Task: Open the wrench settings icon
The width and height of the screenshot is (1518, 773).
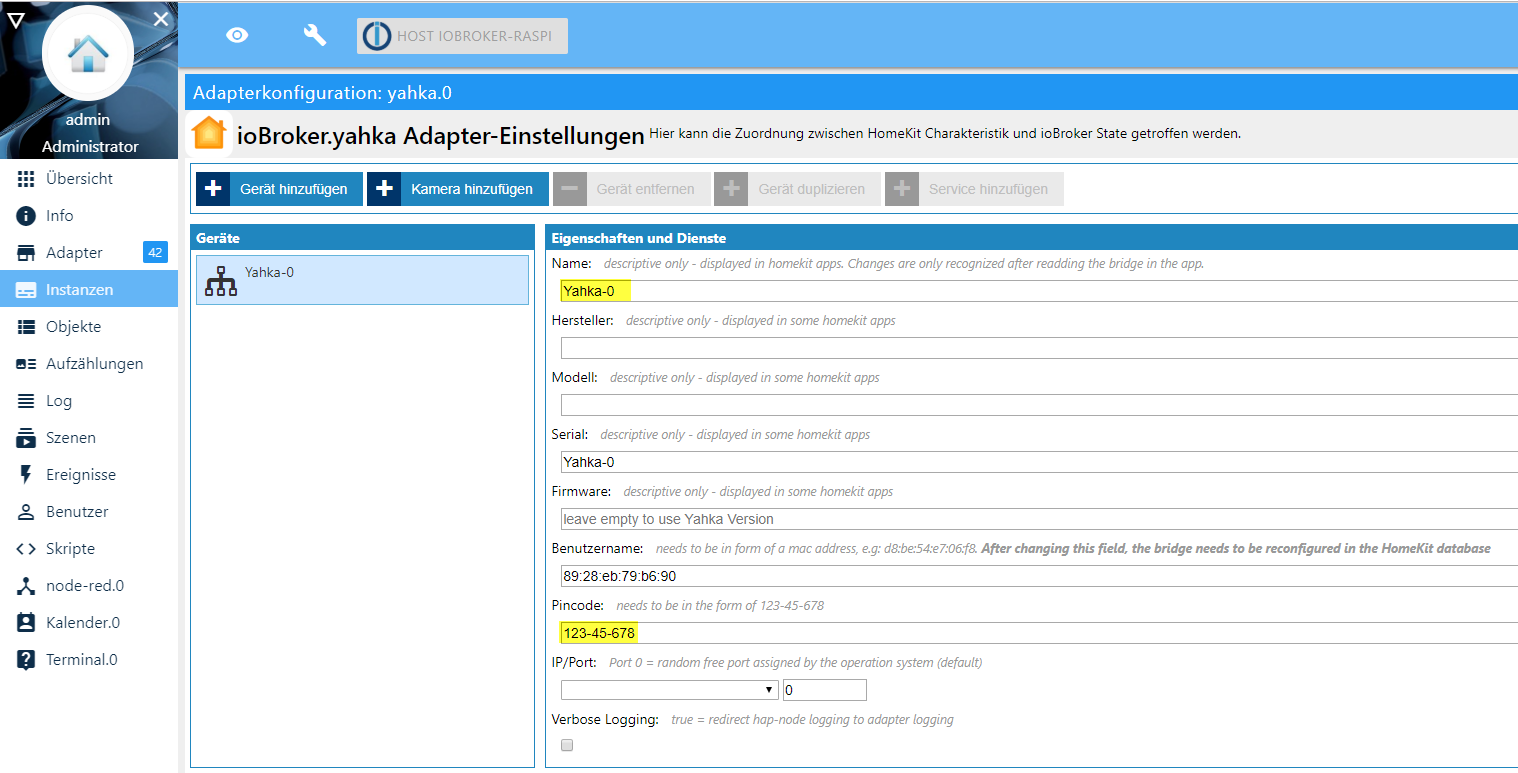Action: point(315,36)
